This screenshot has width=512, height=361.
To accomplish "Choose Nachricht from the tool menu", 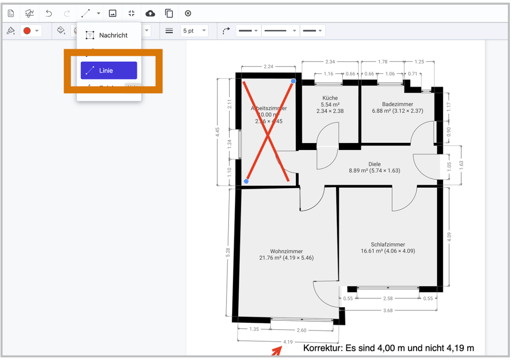I will click(107, 35).
